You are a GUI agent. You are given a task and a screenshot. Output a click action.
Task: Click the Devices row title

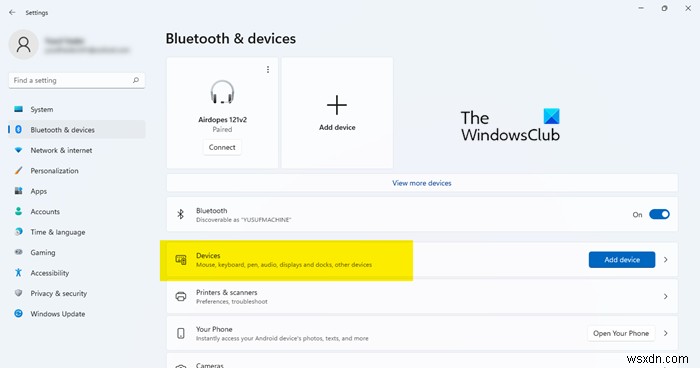[208, 256]
